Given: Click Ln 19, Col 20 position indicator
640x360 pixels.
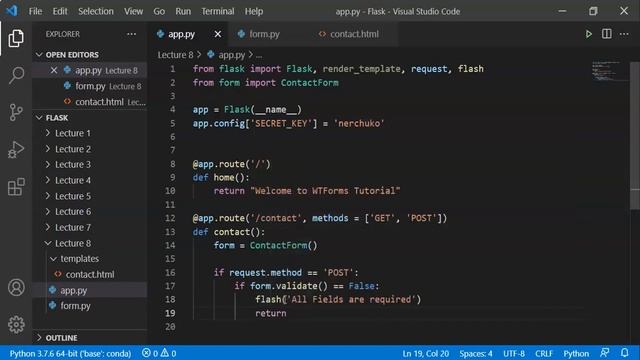Looking at the screenshot, I should 426,353.
